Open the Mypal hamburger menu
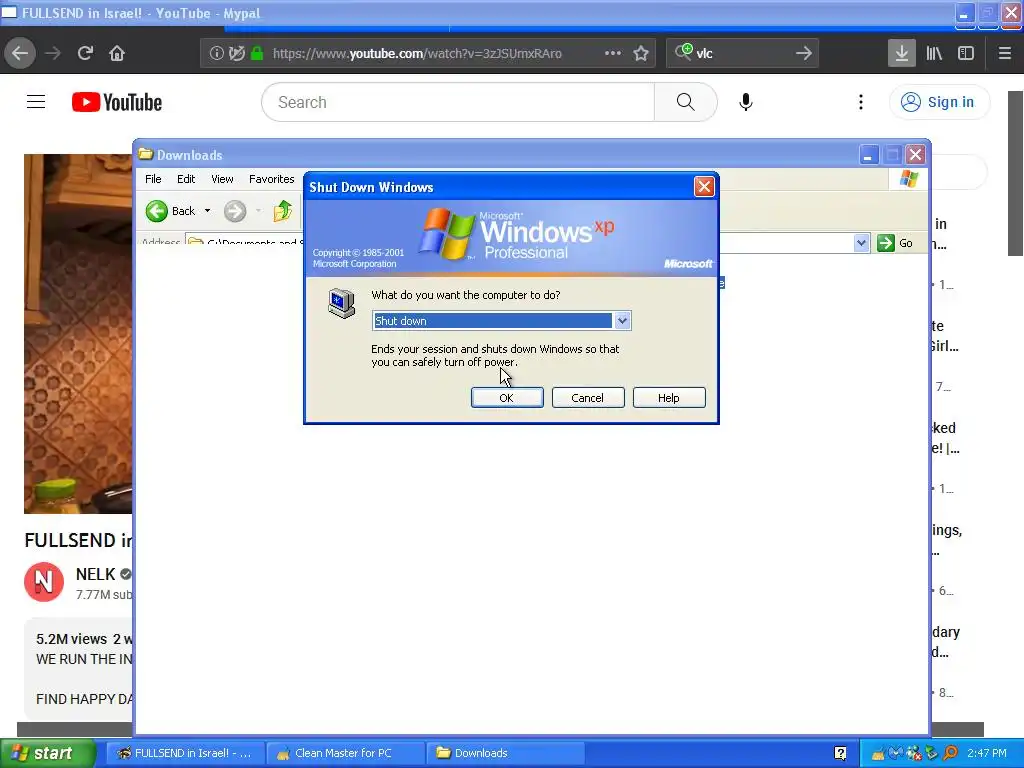This screenshot has height=768, width=1024. [1005, 53]
